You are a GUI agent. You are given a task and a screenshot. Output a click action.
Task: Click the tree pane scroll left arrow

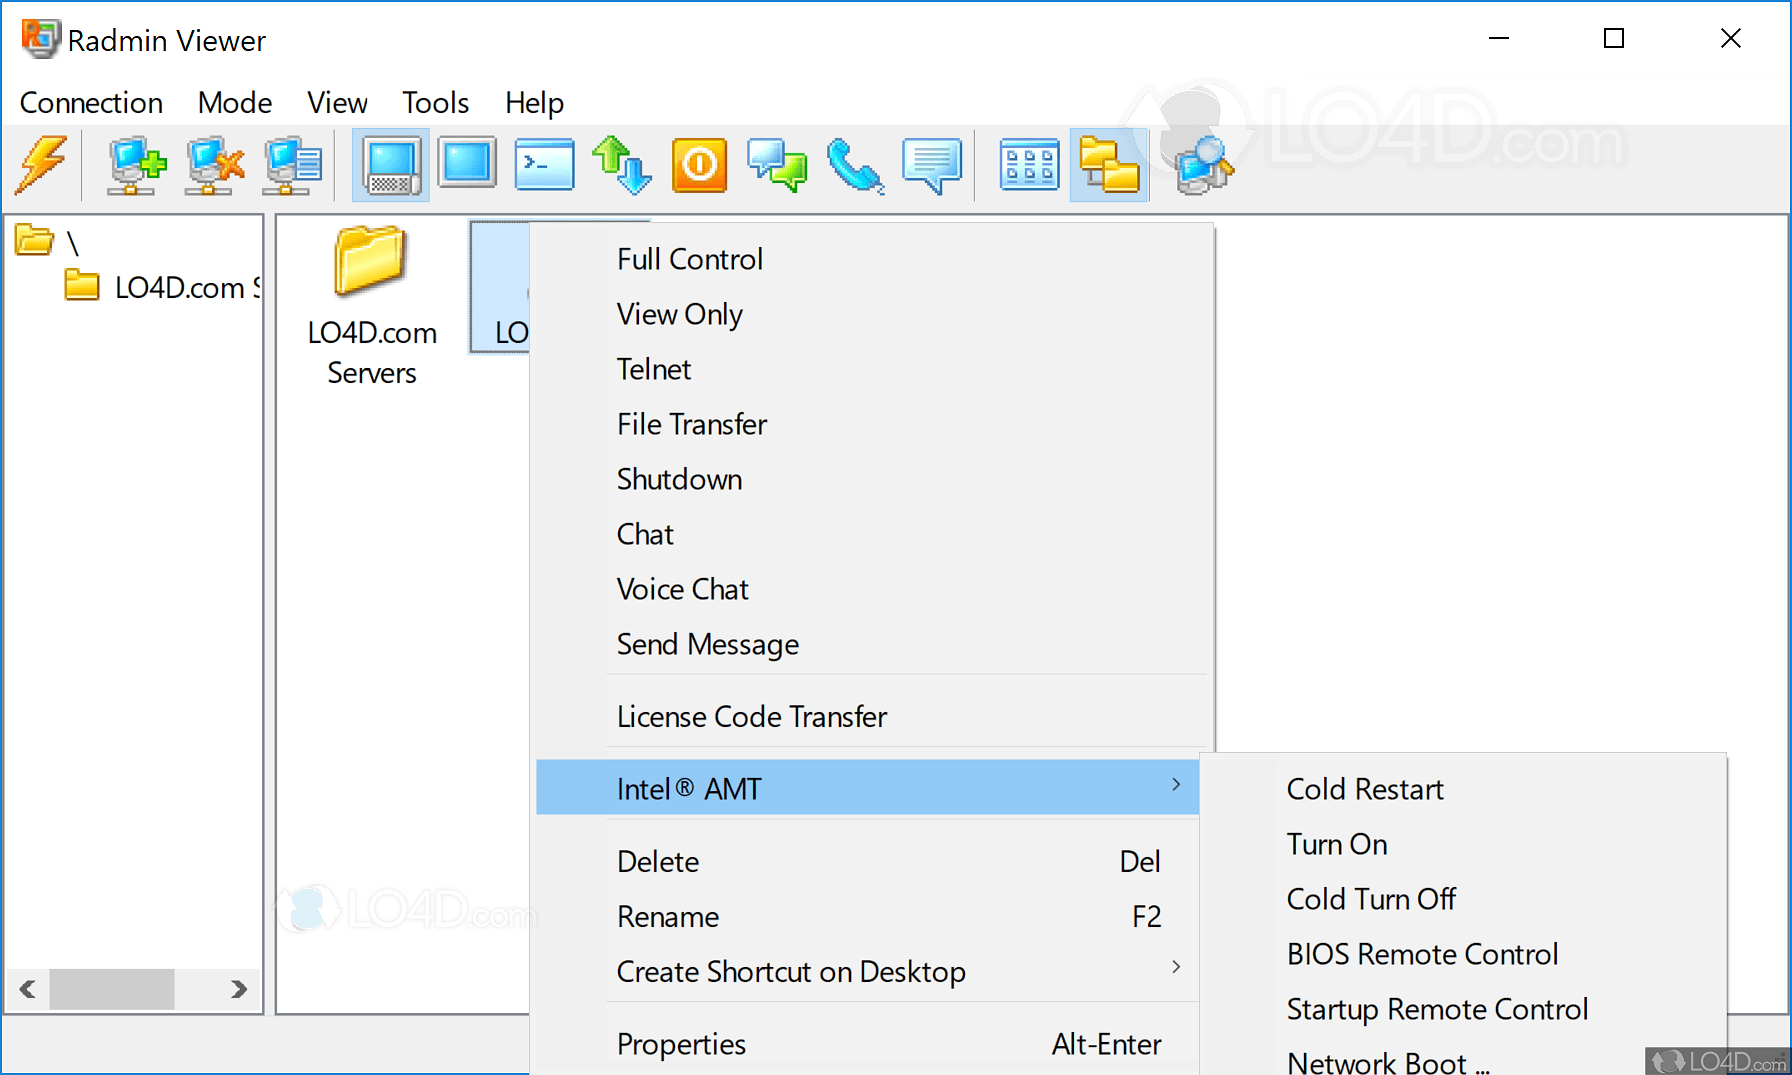click(x=28, y=989)
